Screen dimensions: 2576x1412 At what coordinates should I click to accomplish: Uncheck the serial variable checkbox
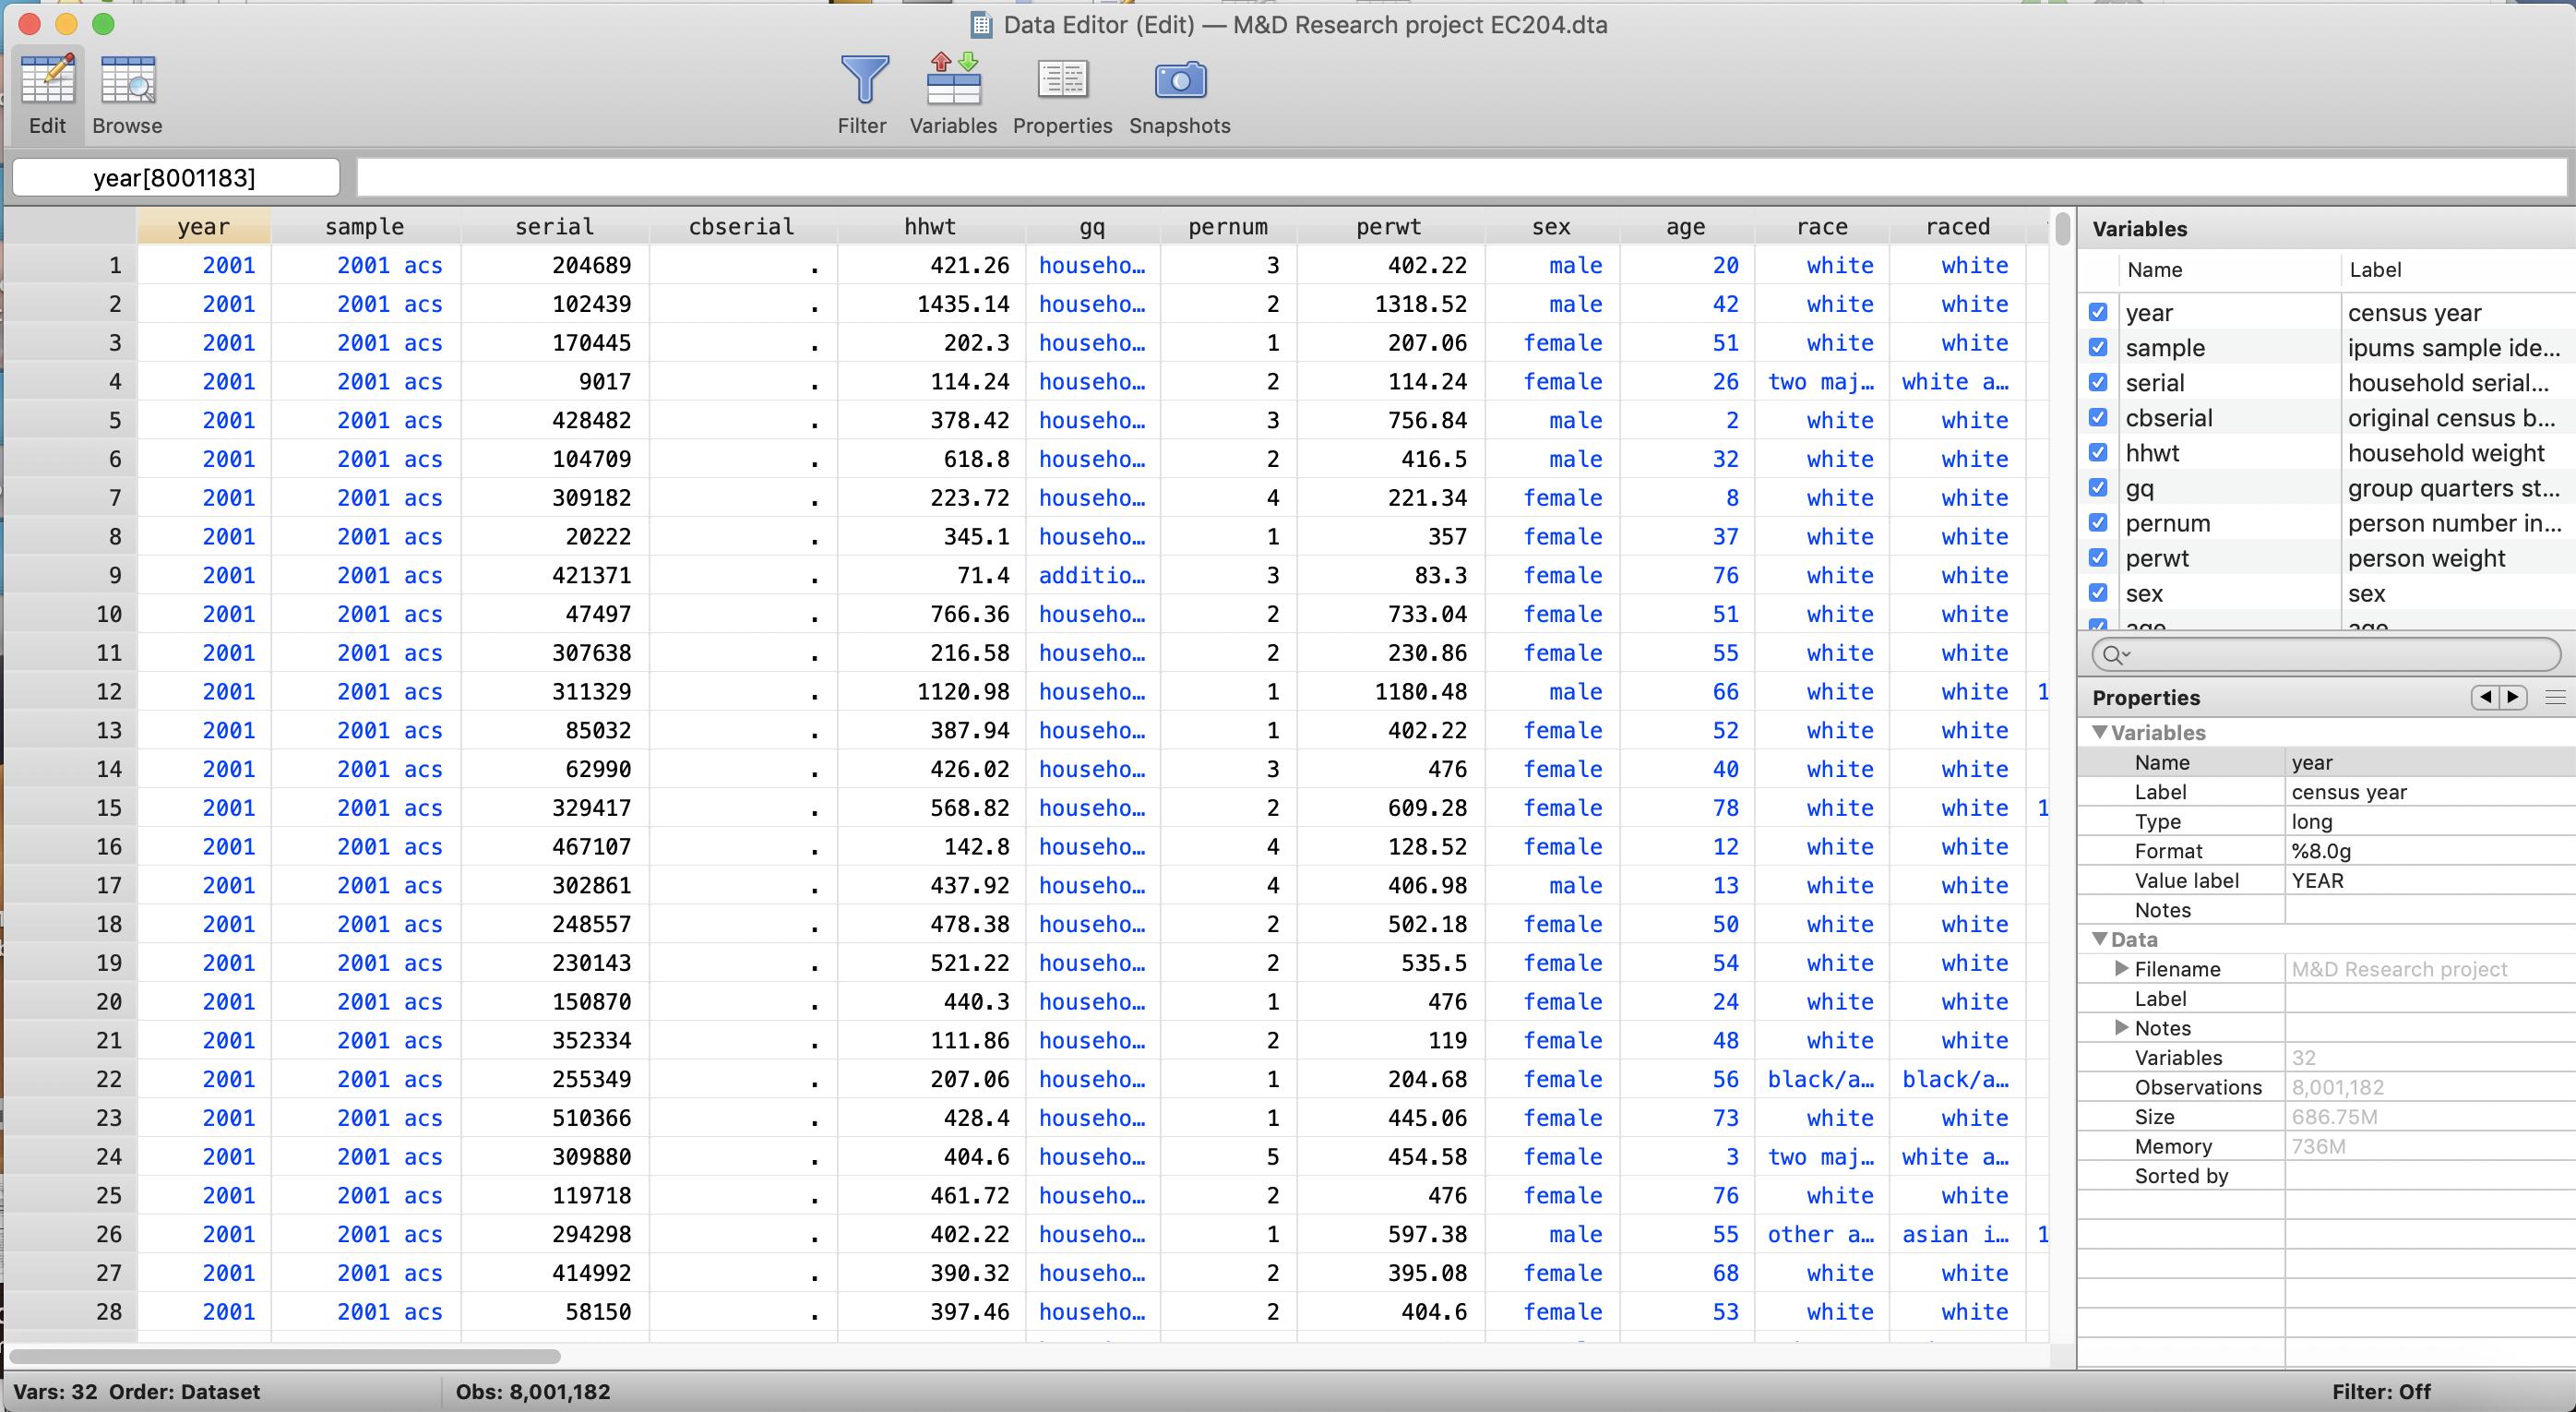[2099, 382]
